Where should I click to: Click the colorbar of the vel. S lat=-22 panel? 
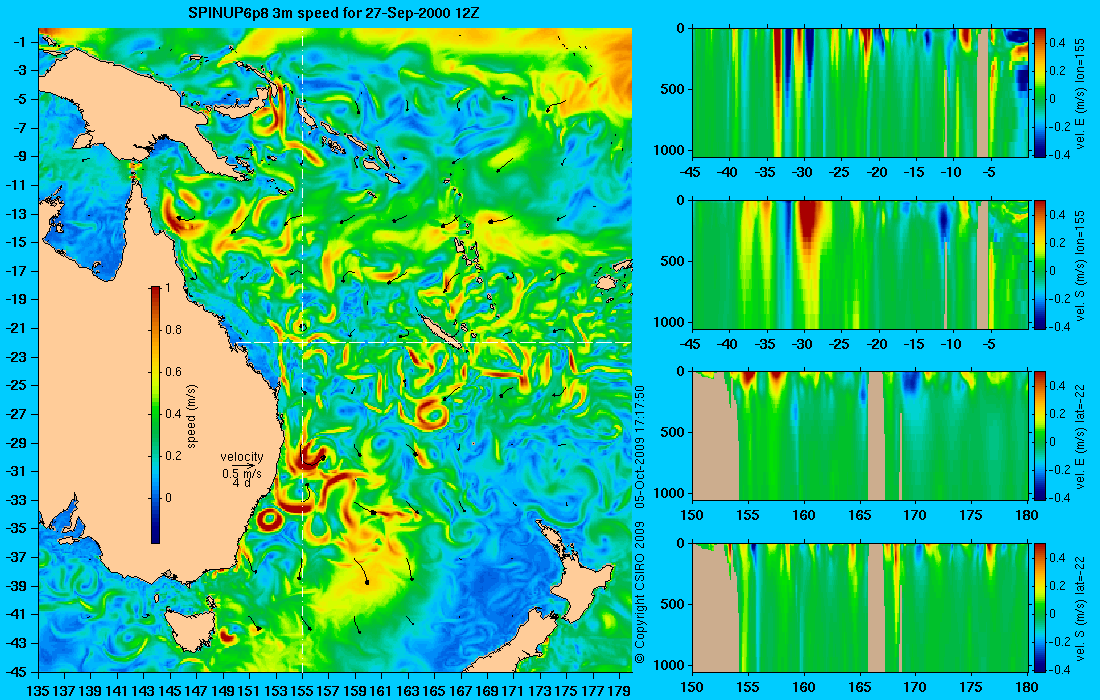click(1040, 607)
